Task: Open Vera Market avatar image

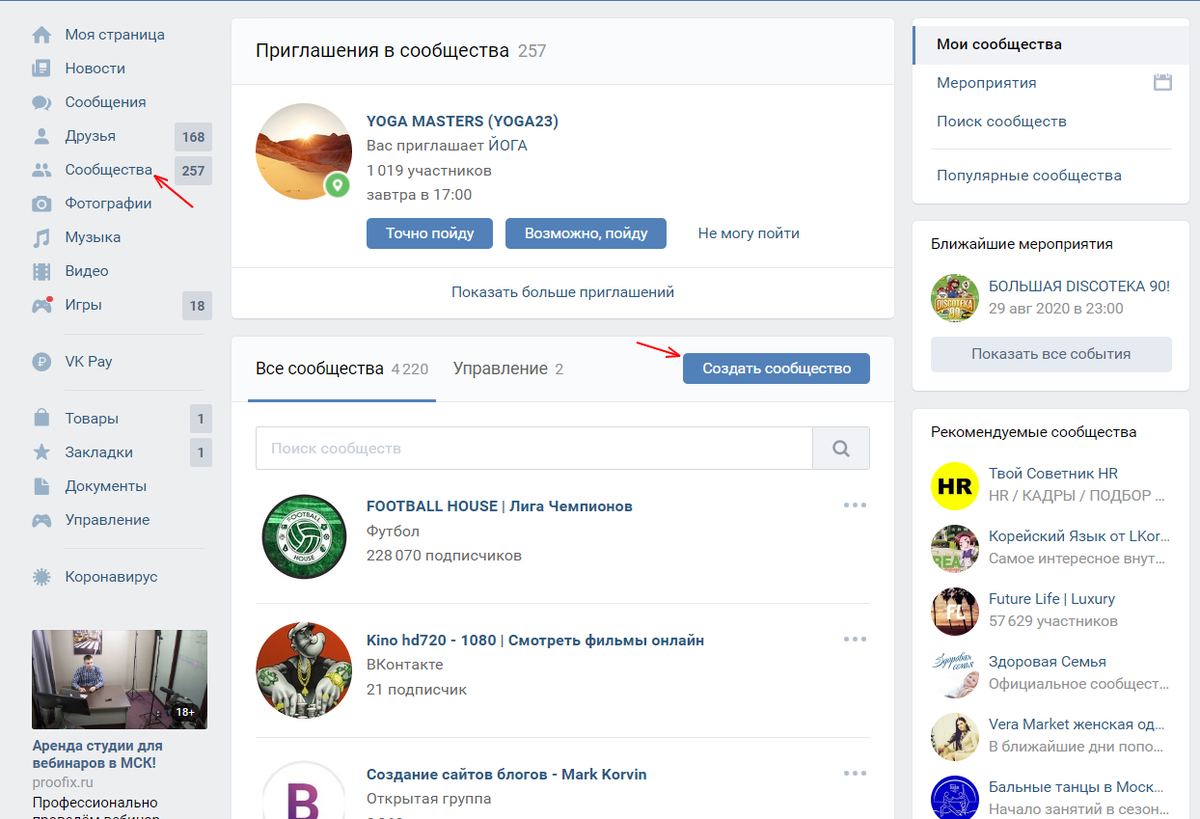Action: coord(955,736)
